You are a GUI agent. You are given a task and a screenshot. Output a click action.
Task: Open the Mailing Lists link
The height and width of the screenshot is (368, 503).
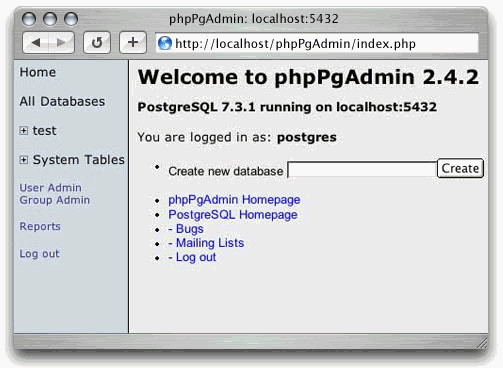(206, 243)
